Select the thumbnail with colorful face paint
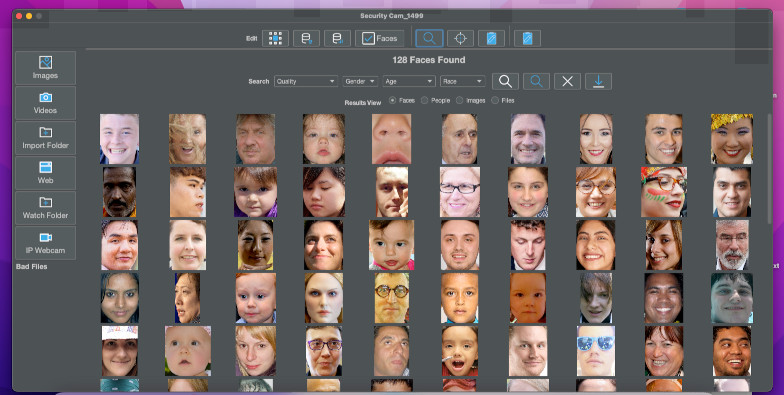This screenshot has width=784, height=395. point(664,192)
